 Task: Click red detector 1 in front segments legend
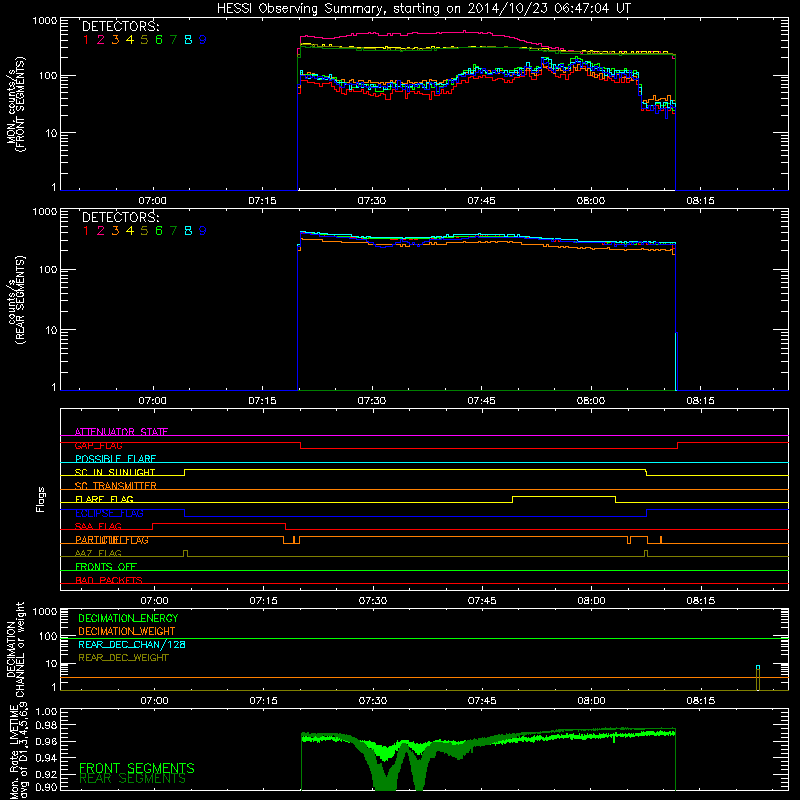(86, 40)
